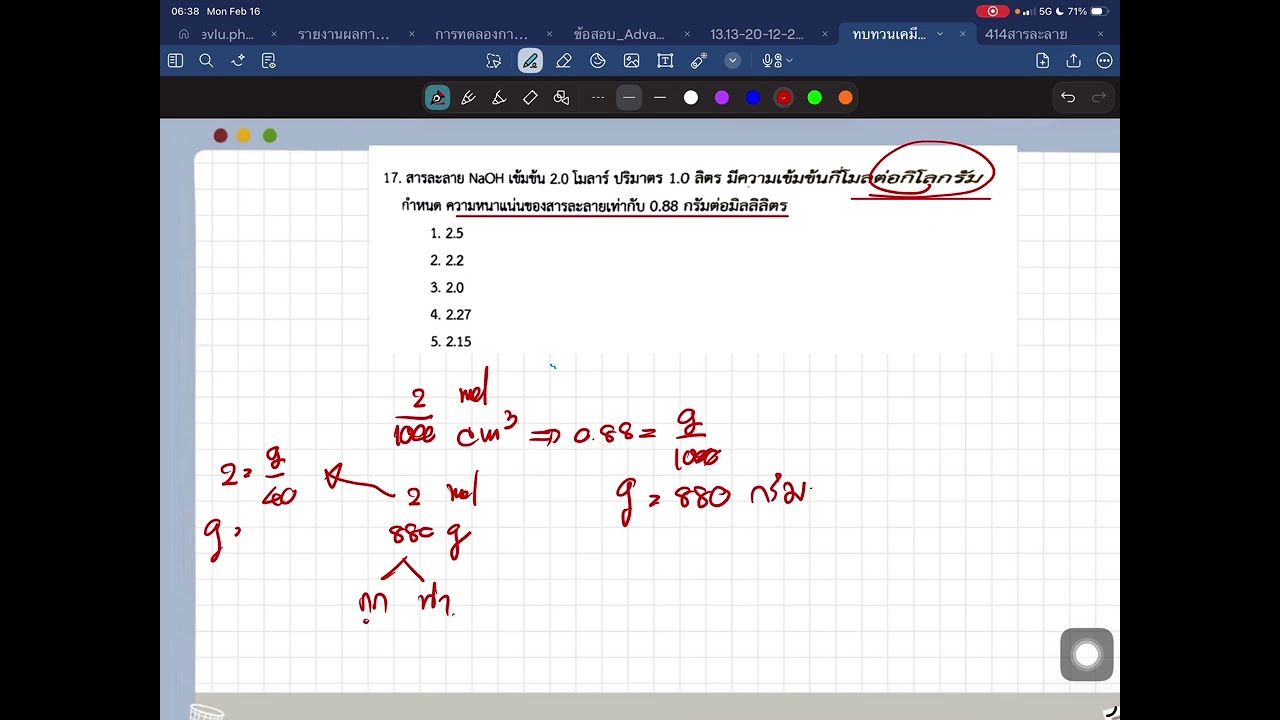1280x720 pixels.
Task: Expand more tools chevron button
Action: tap(733, 61)
